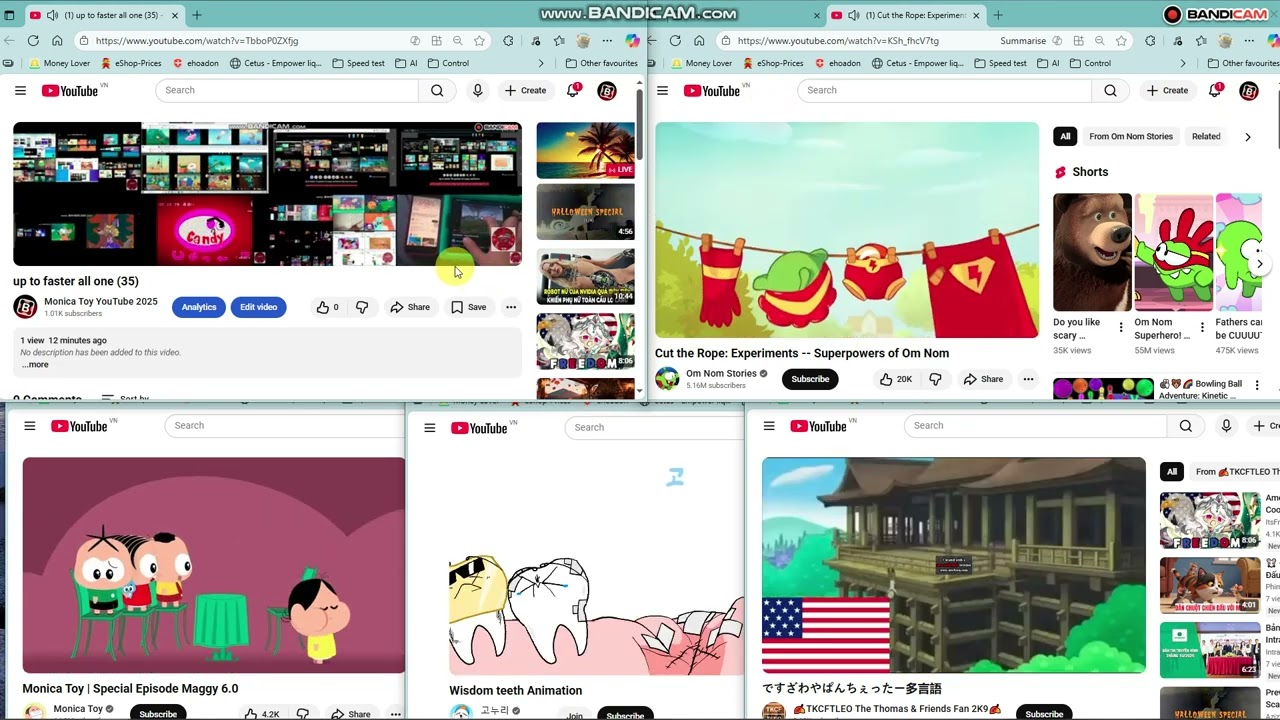The width and height of the screenshot is (1280, 720).
Task: Open the Speed test bookmark folder in top-left window
Action: point(358,63)
